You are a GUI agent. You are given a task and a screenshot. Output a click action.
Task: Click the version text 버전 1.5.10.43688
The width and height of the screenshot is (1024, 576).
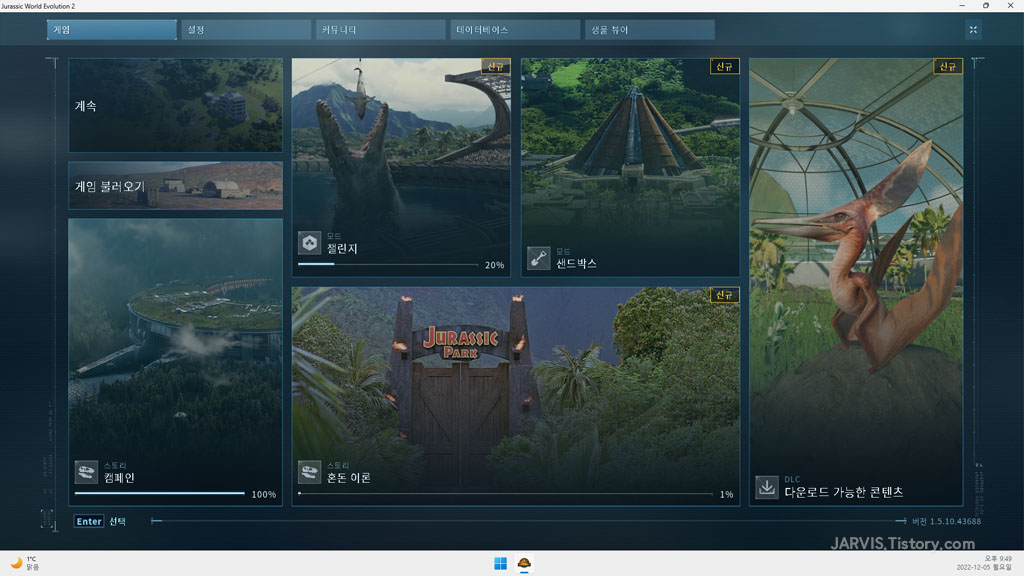946,521
